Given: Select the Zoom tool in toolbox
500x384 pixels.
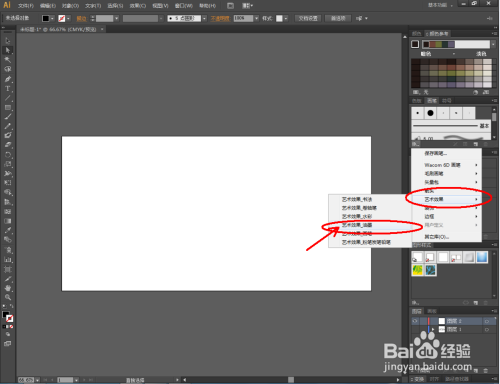Looking at the screenshot, I should pyautogui.click(x=8, y=297).
